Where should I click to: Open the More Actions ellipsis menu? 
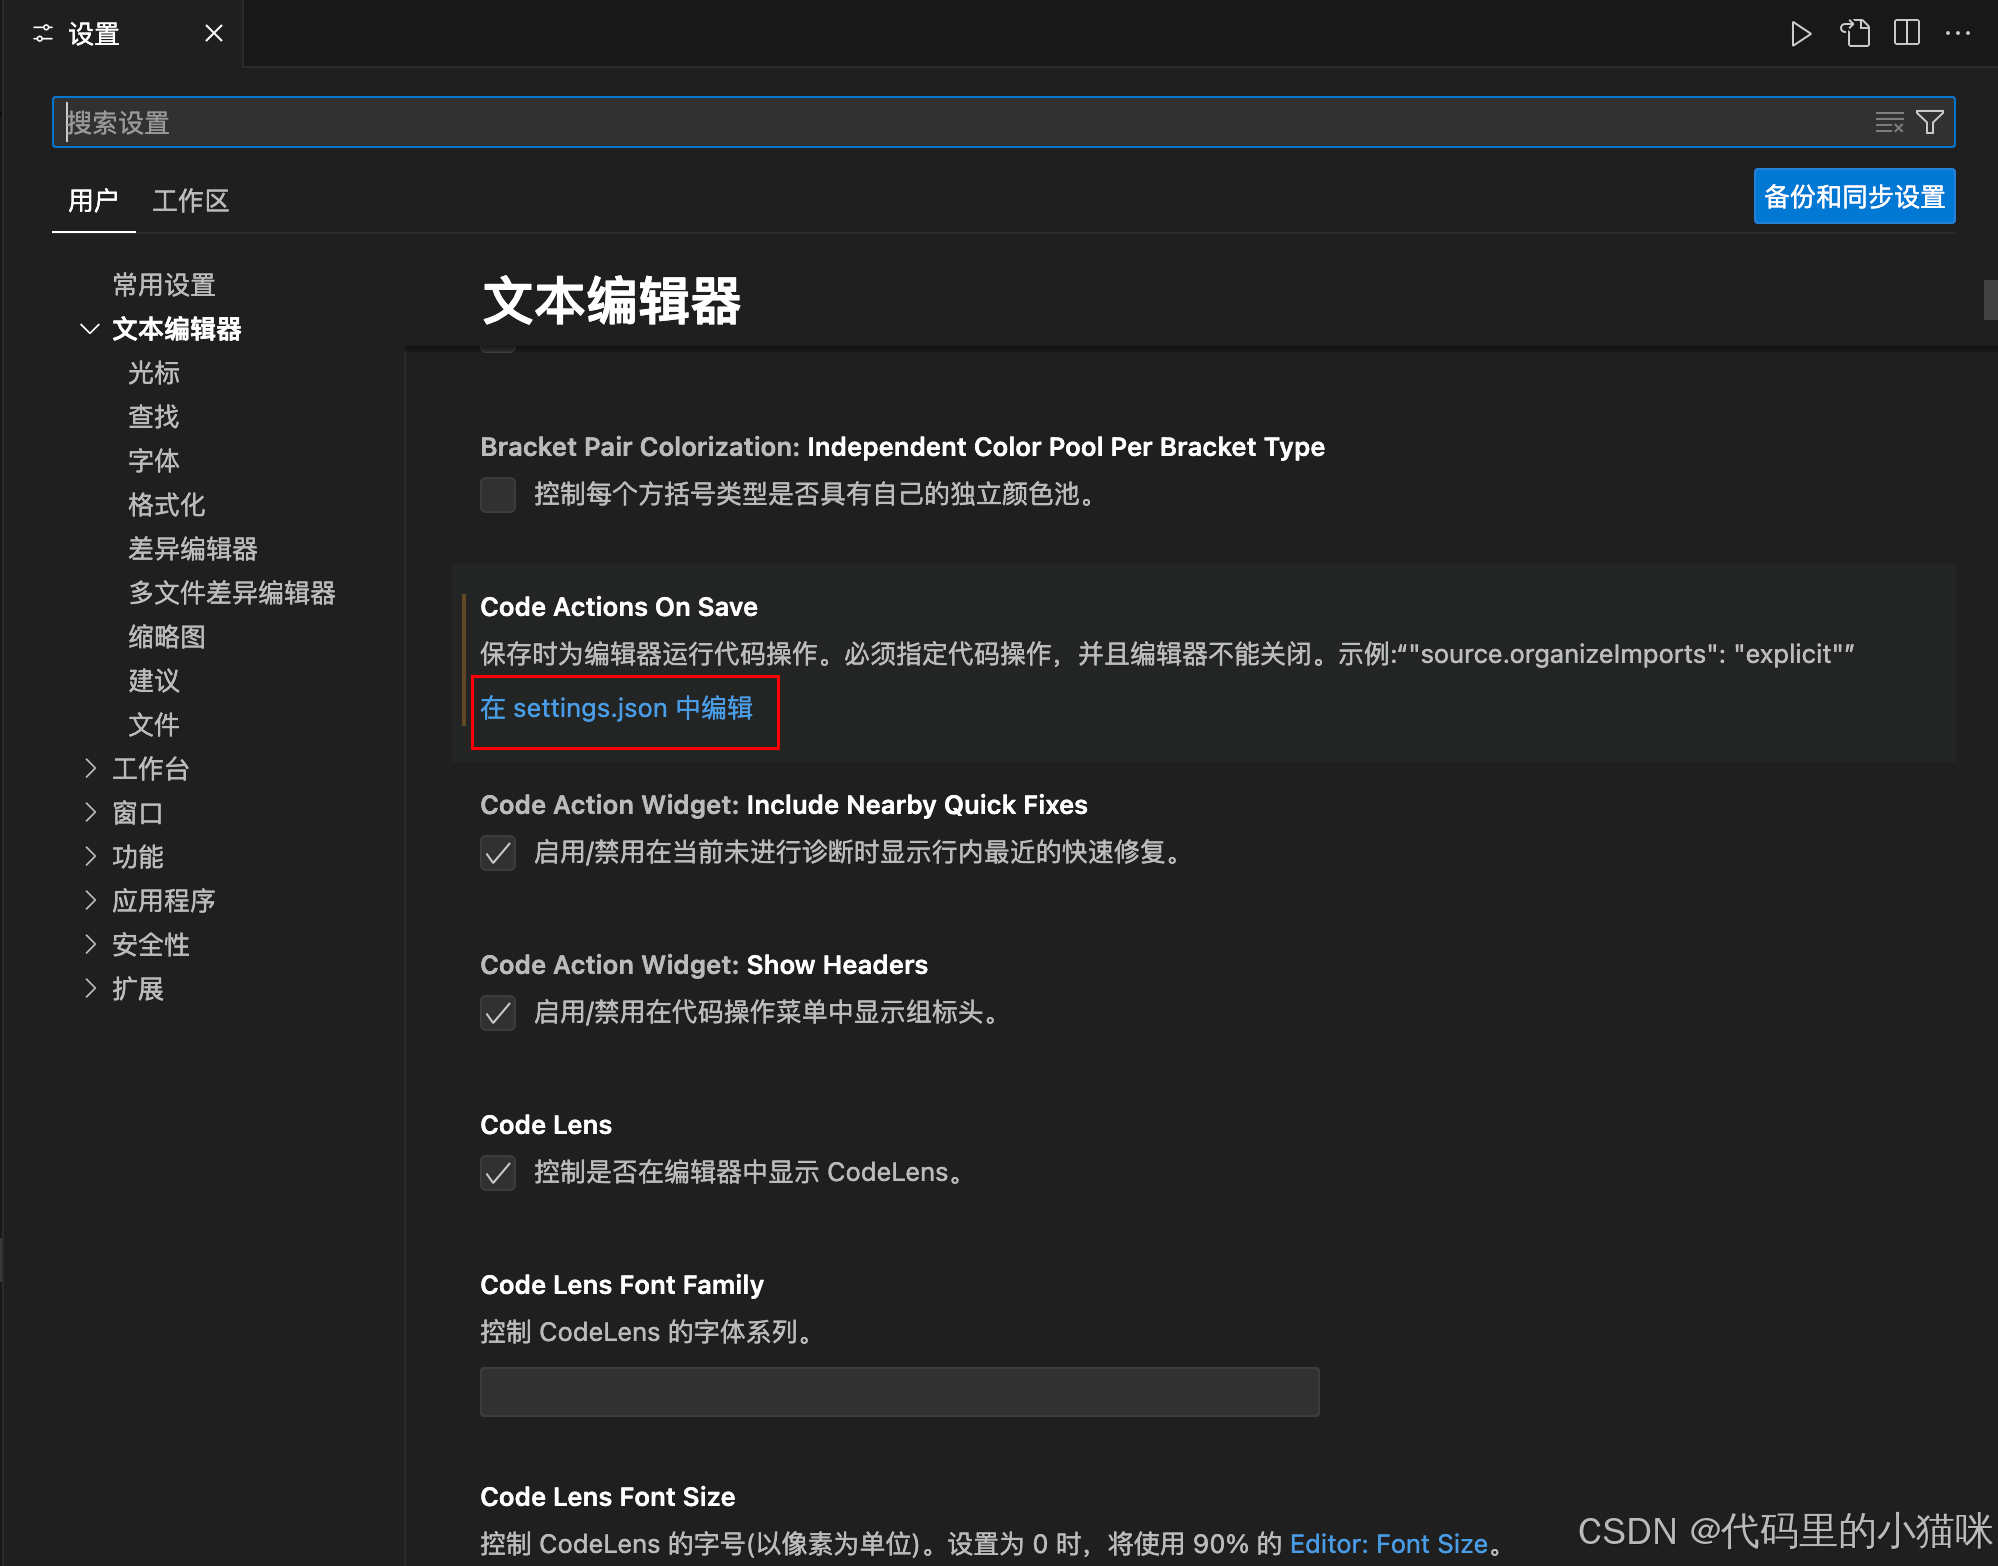pyautogui.click(x=1958, y=34)
